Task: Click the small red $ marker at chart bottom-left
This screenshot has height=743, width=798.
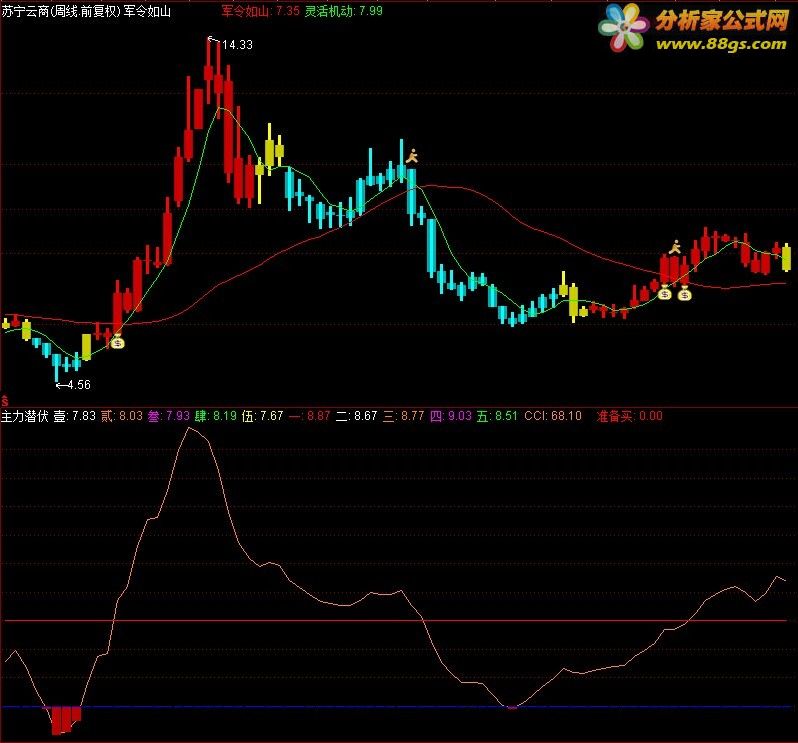Action: [5, 402]
